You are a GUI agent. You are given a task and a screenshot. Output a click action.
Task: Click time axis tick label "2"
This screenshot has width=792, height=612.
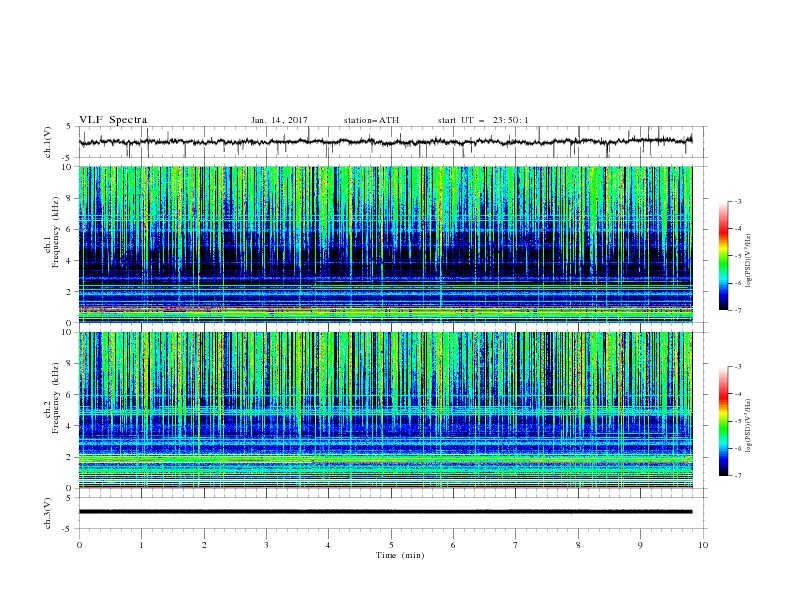[204, 545]
